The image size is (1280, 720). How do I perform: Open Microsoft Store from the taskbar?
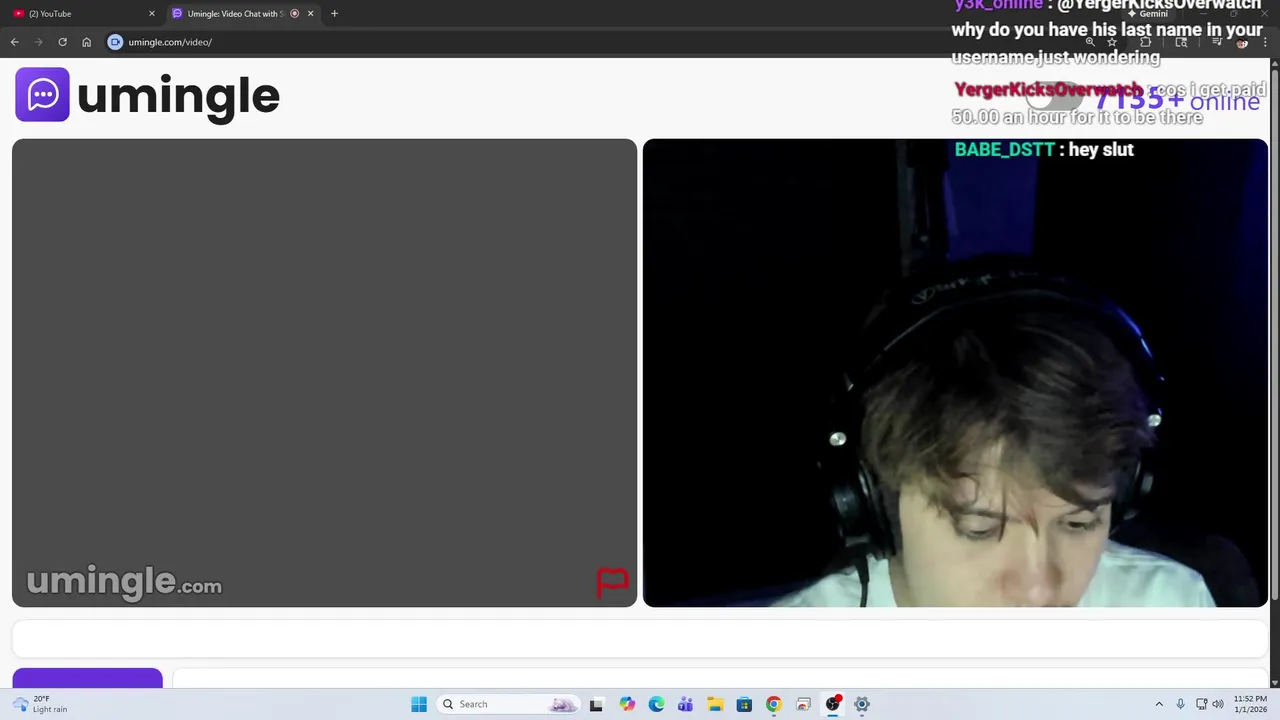coord(744,704)
